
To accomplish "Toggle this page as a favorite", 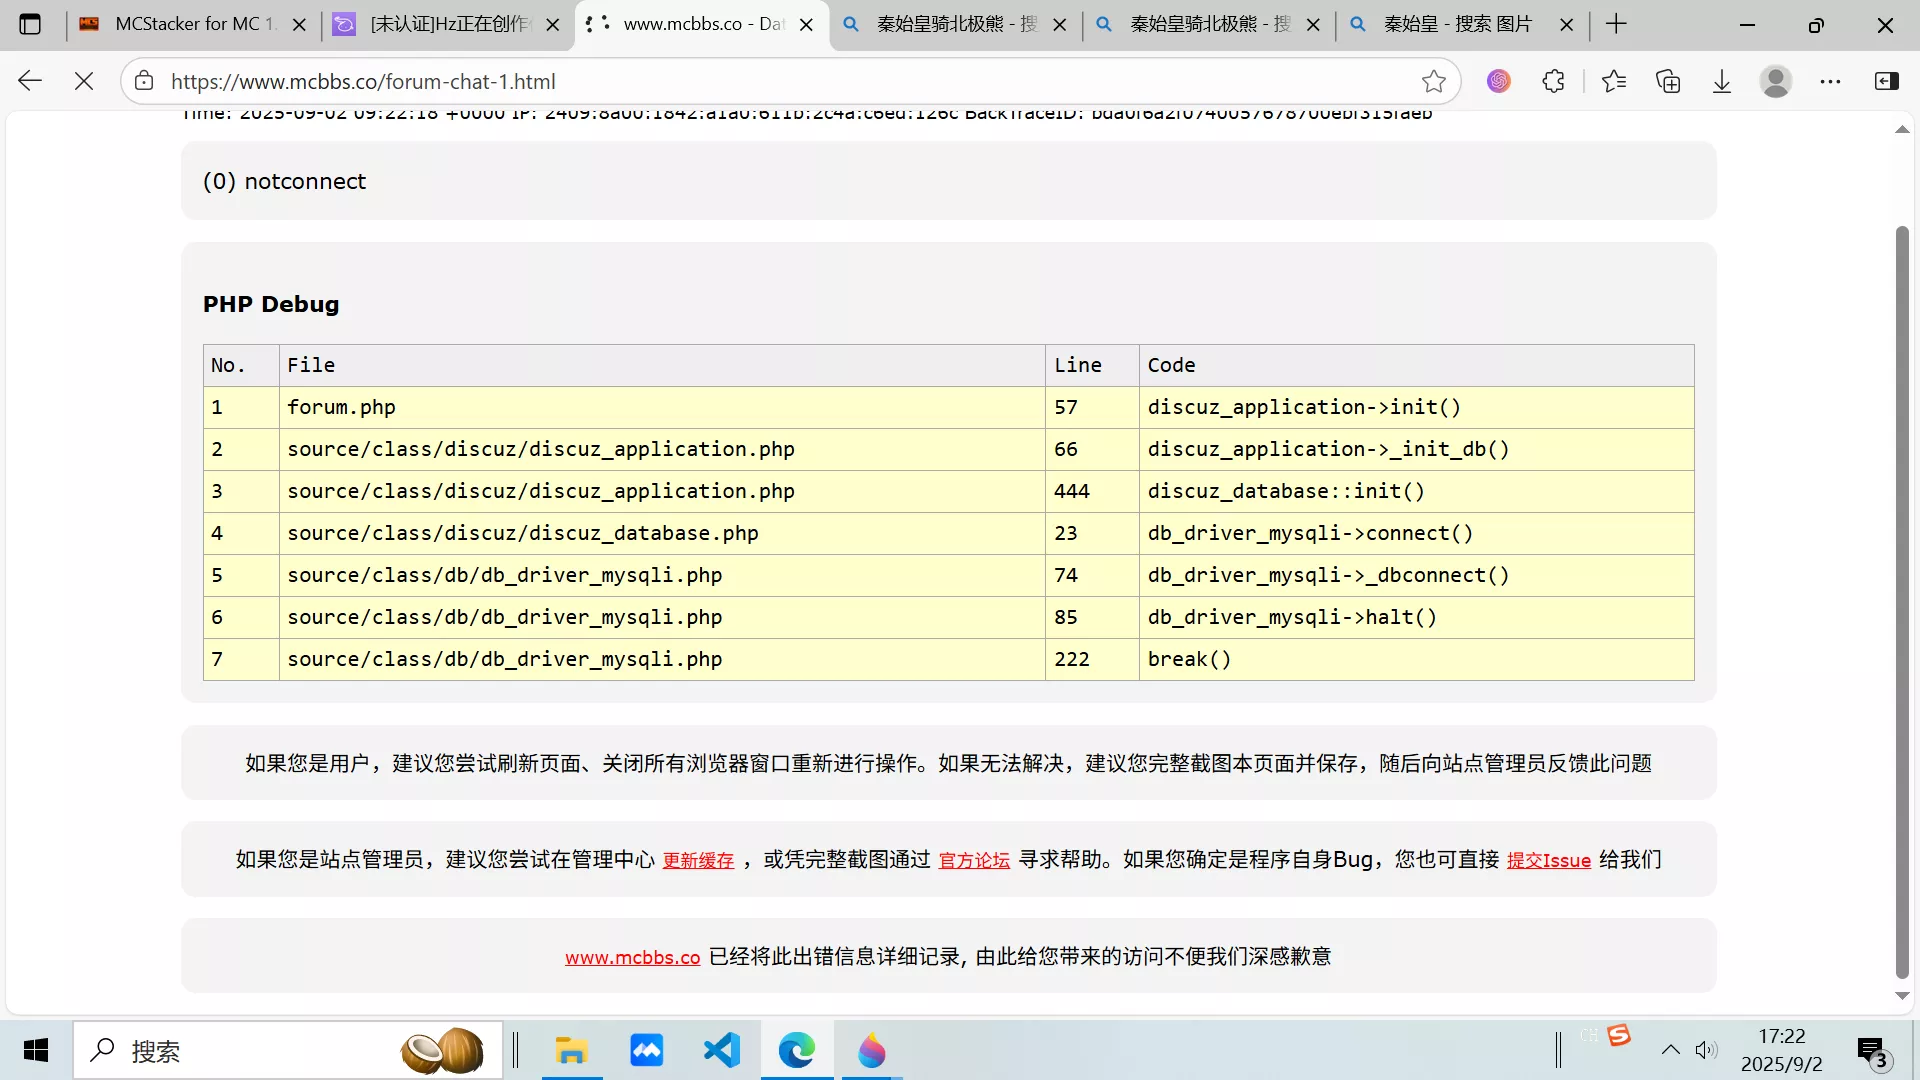I will [1433, 81].
